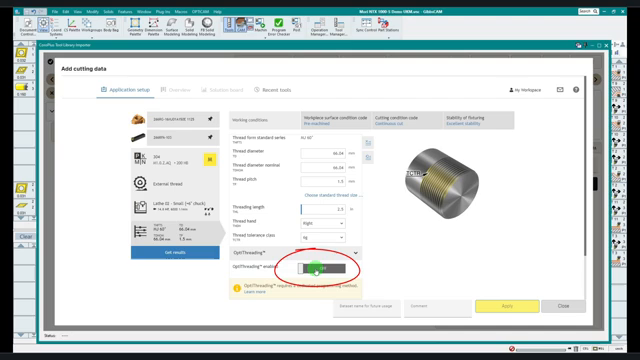
Task: Open Surface Modeling tools
Action: [x=172, y=27]
